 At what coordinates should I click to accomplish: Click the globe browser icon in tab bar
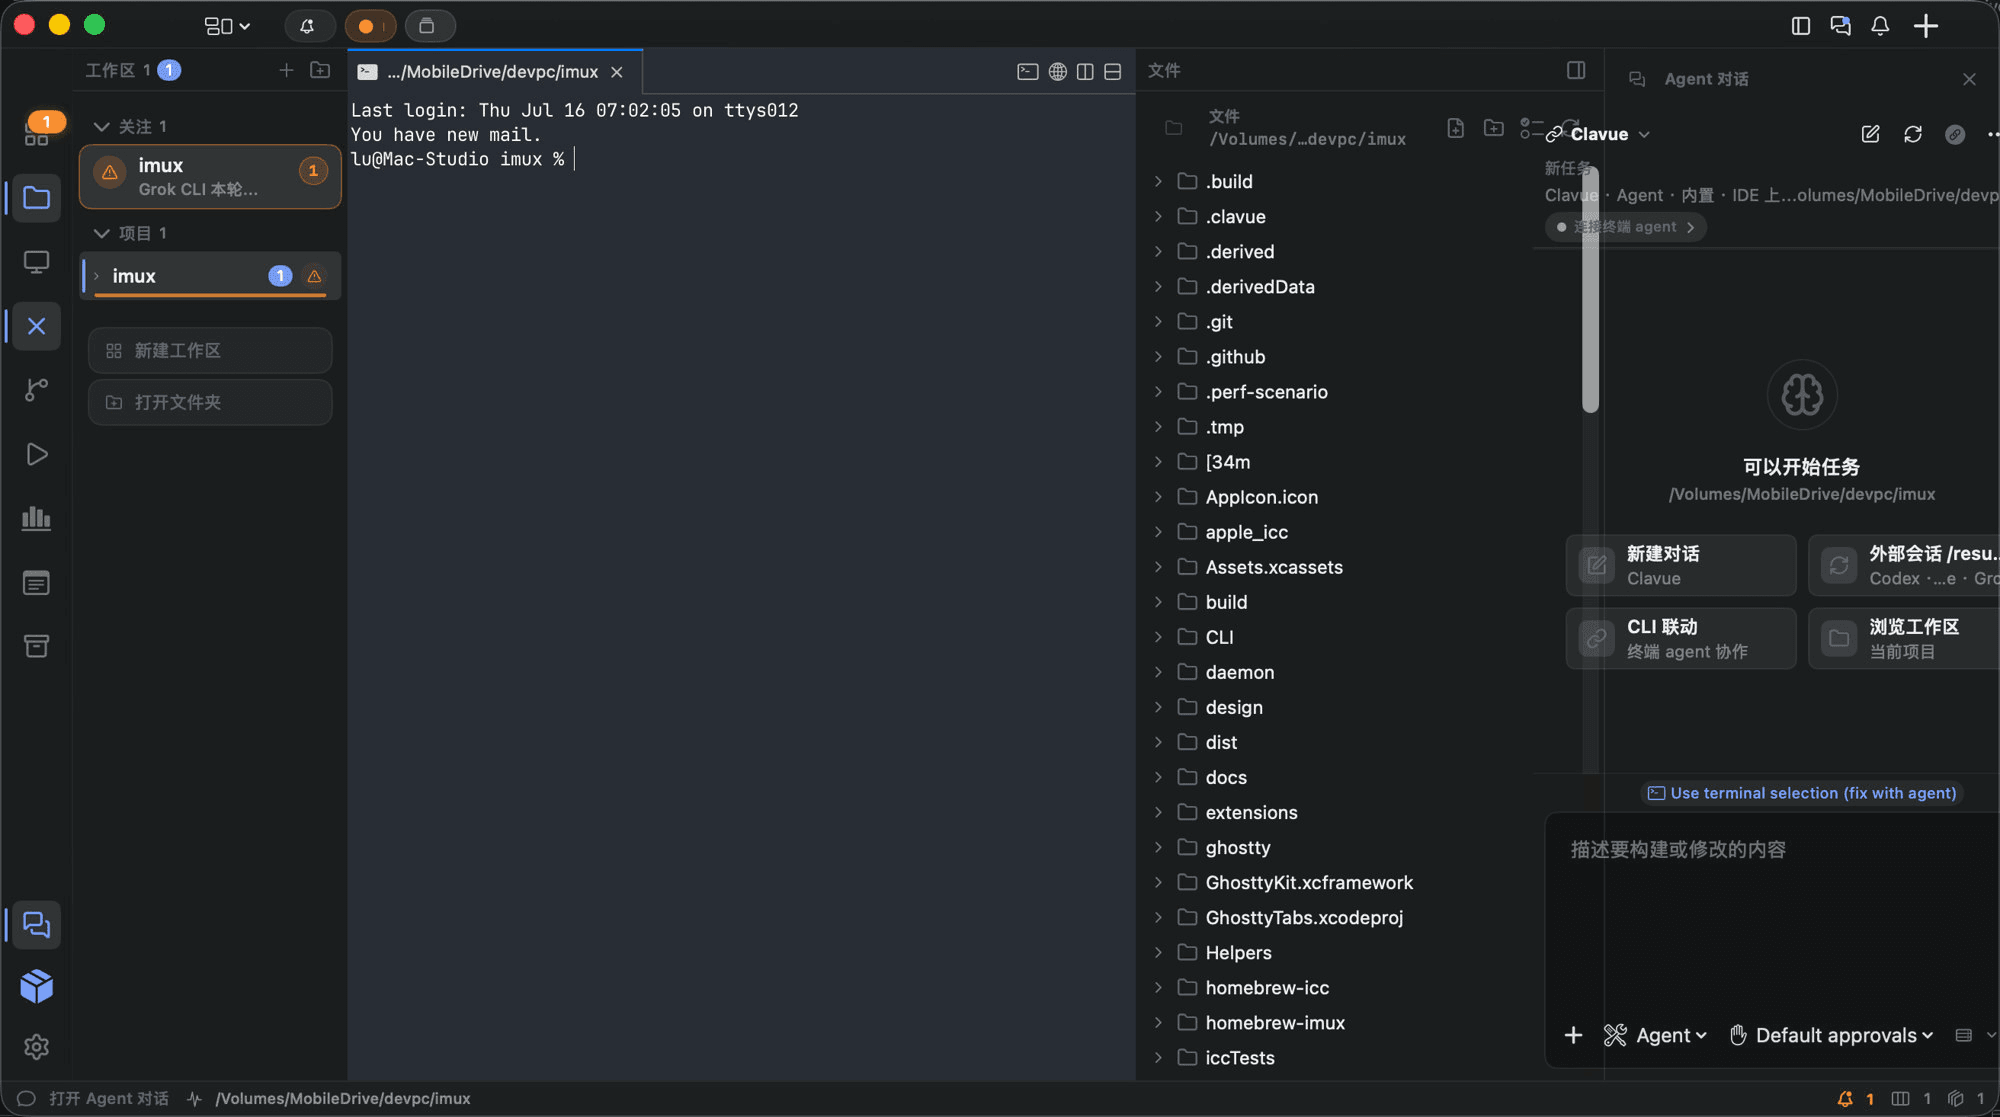tap(1057, 72)
